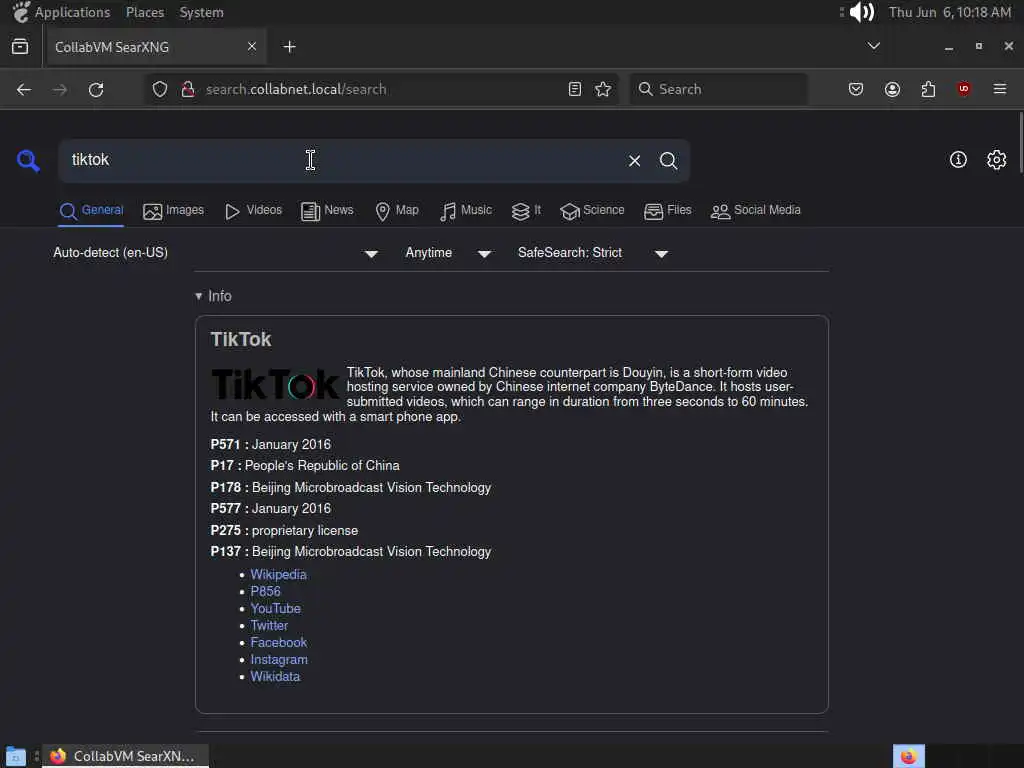The width and height of the screenshot is (1024, 768).
Task: Switch to Music category
Action: (x=466, y=210)
